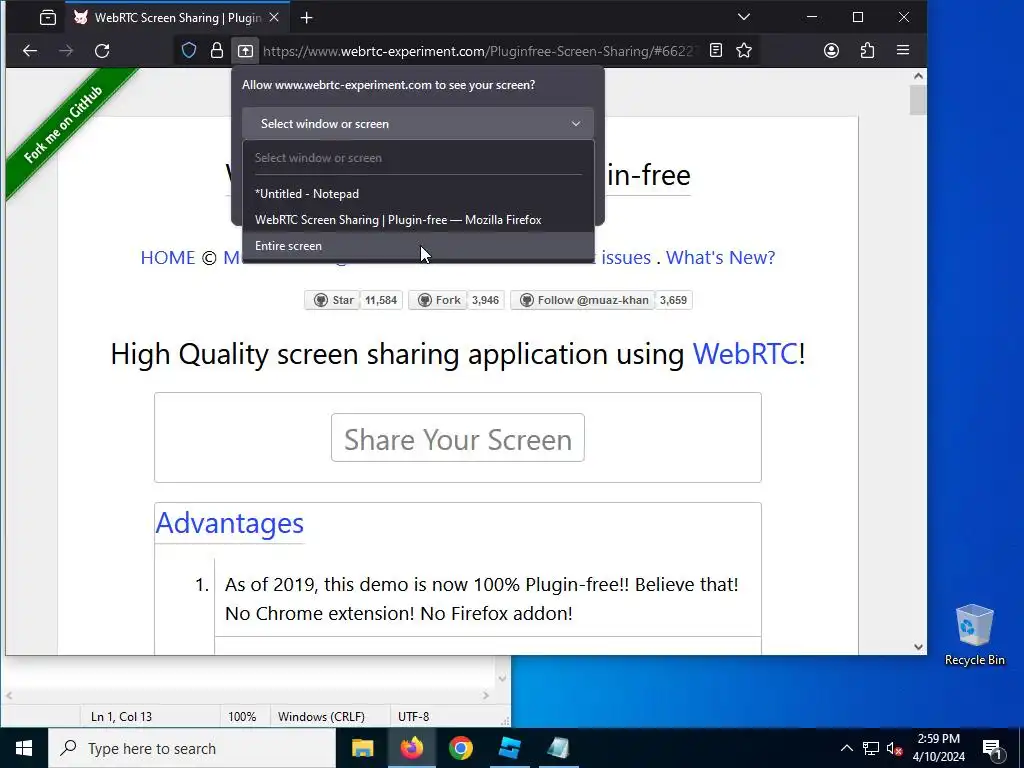The width and height of the screenshot is (1024, 768).
Task: Click the address bar URL
Action: pos(480,51)
